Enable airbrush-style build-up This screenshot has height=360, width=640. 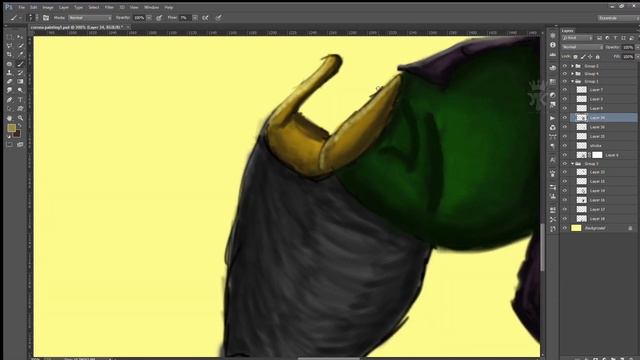(205, 18)
